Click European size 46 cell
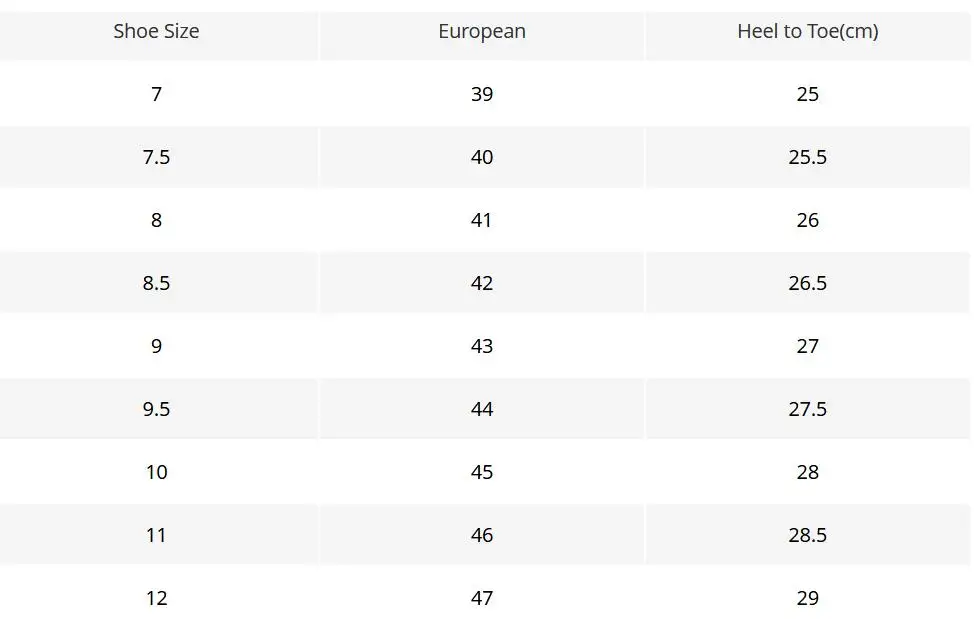Image resolution: width=974 pixels, height=619 pixels. point(482,535)
